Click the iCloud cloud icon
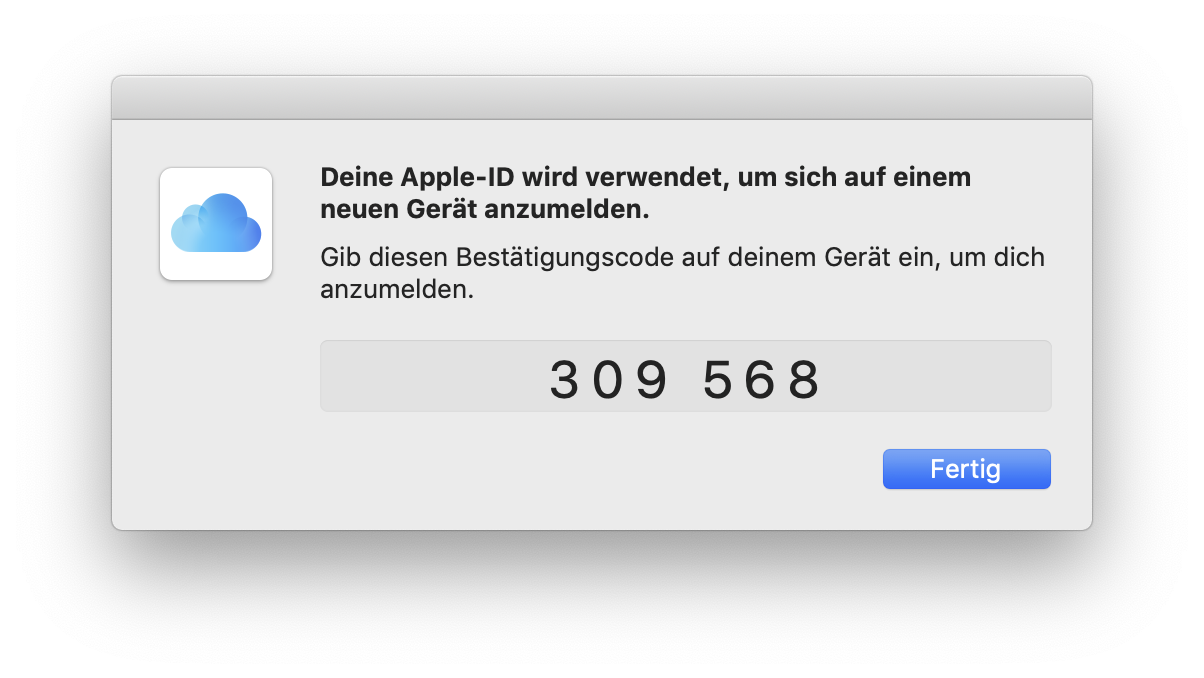 tap(216, 222)
